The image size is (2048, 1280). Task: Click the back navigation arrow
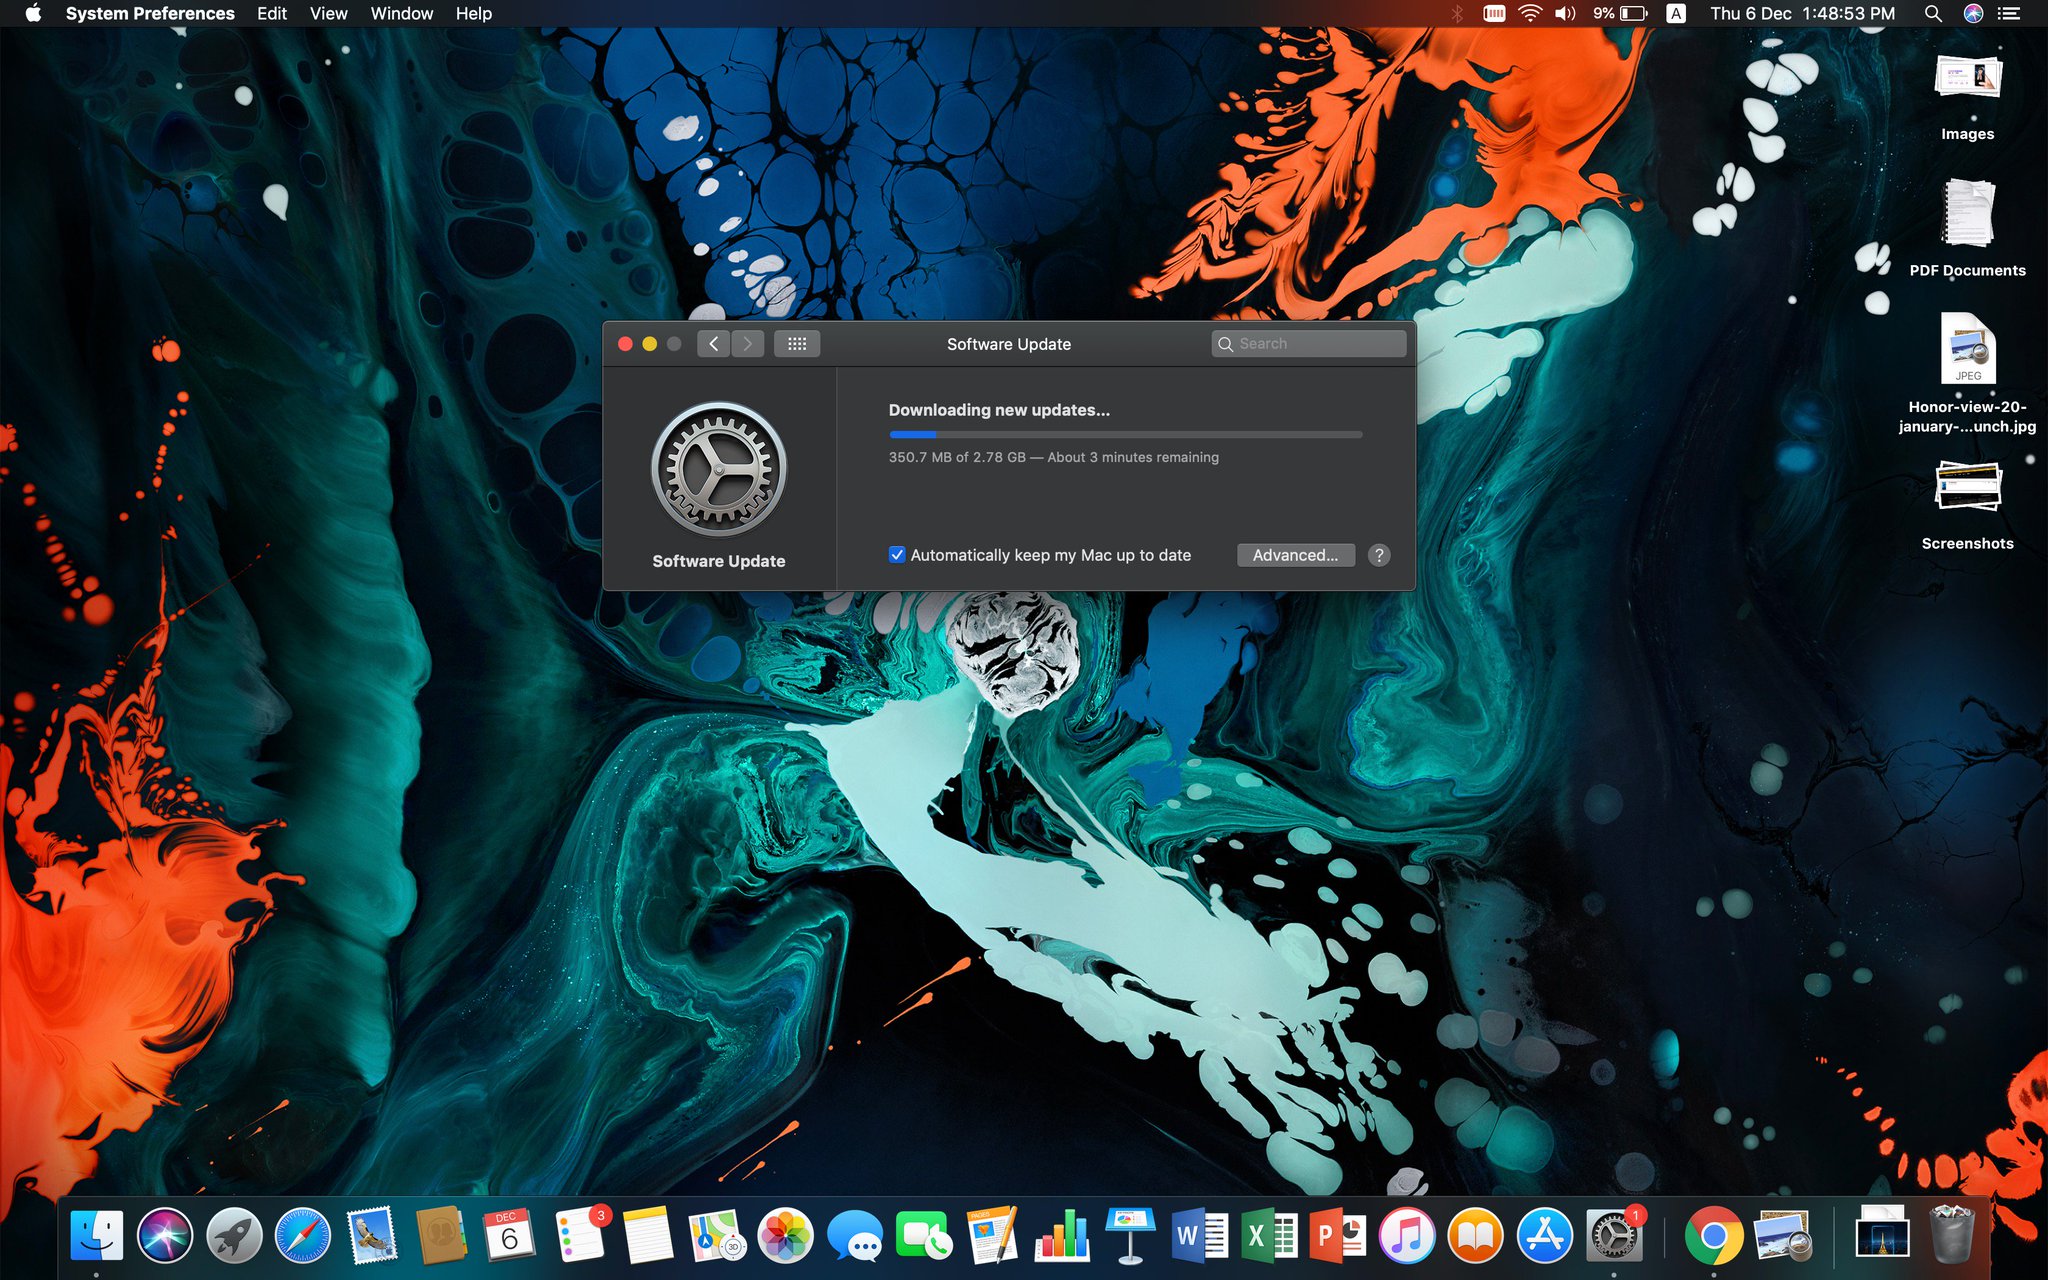[713, 344]
